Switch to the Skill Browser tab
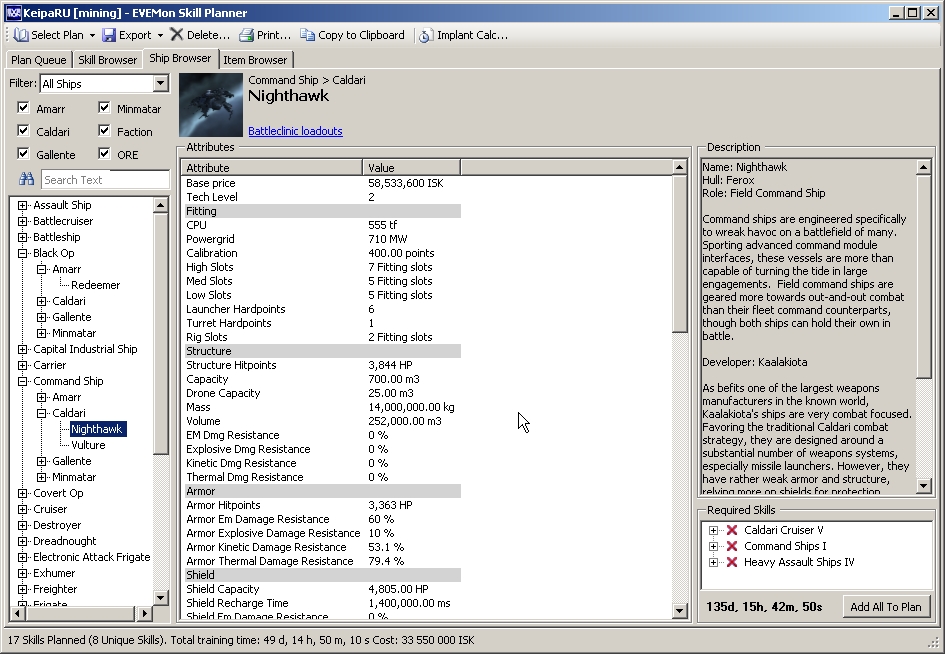 click(x=108, y=60)
